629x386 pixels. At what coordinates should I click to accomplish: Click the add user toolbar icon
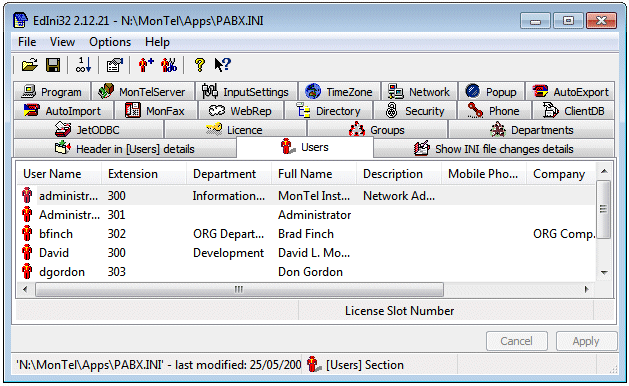(146, 65)
